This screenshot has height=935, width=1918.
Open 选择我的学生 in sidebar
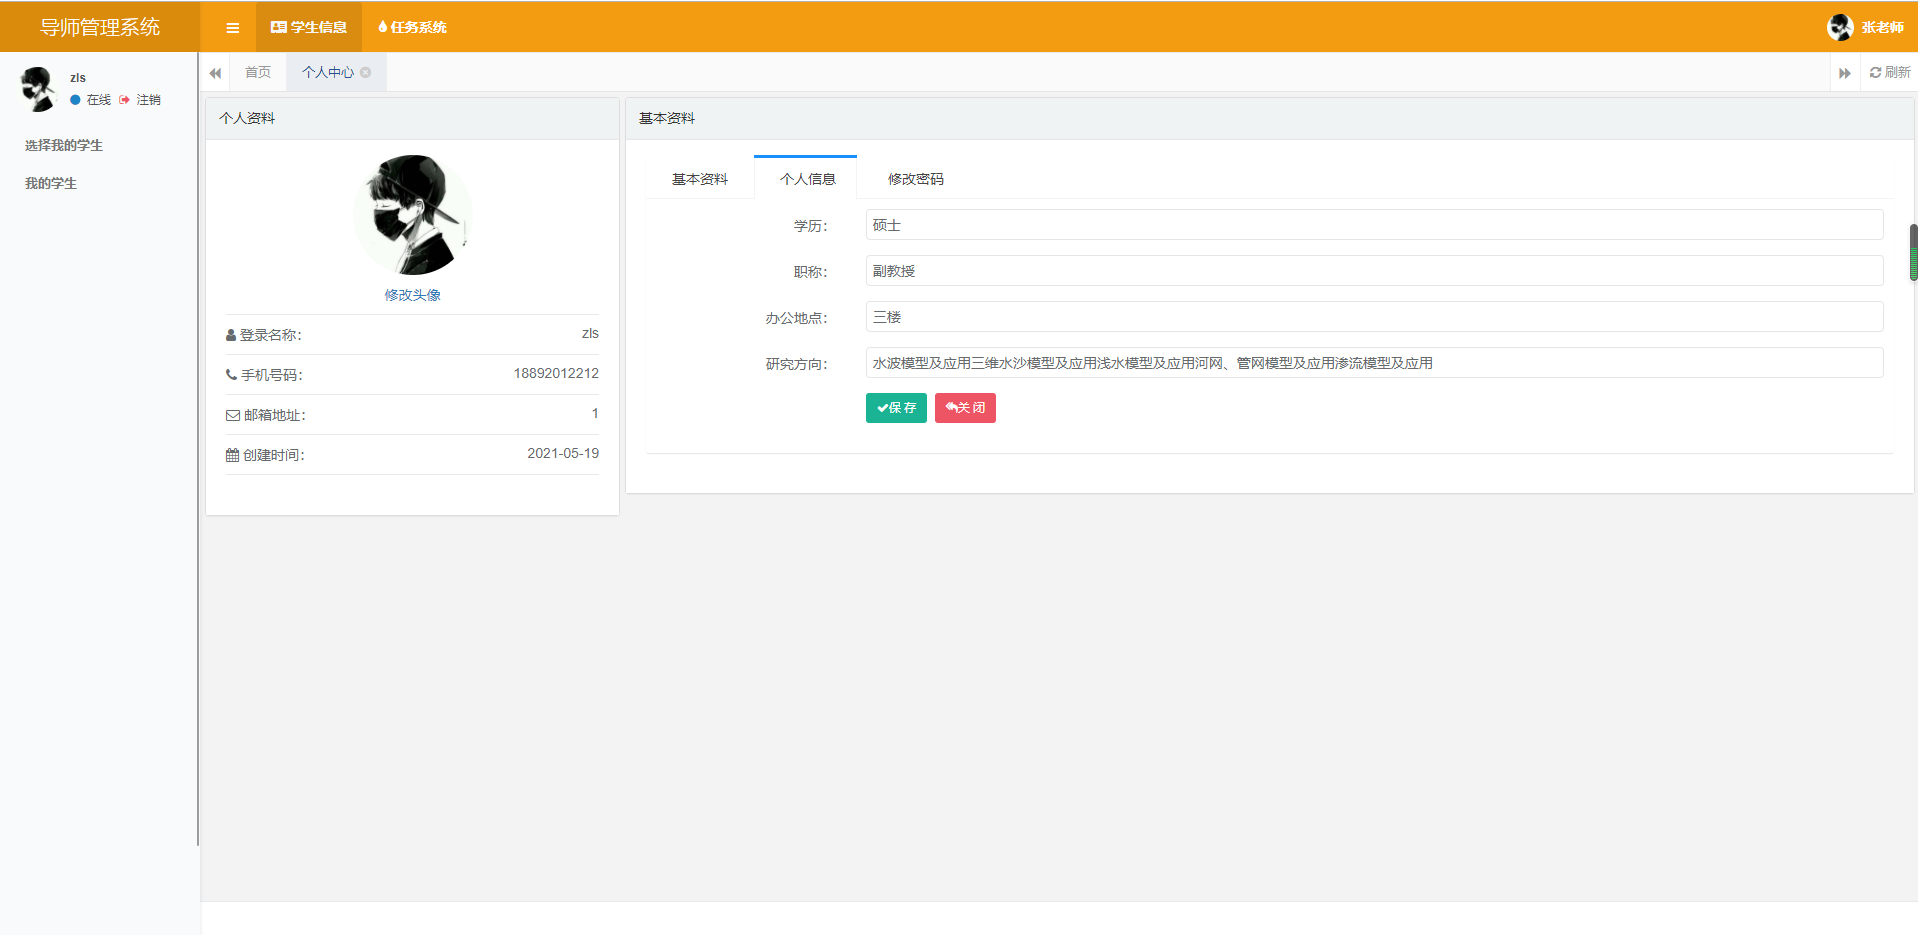tap(64, 146)
